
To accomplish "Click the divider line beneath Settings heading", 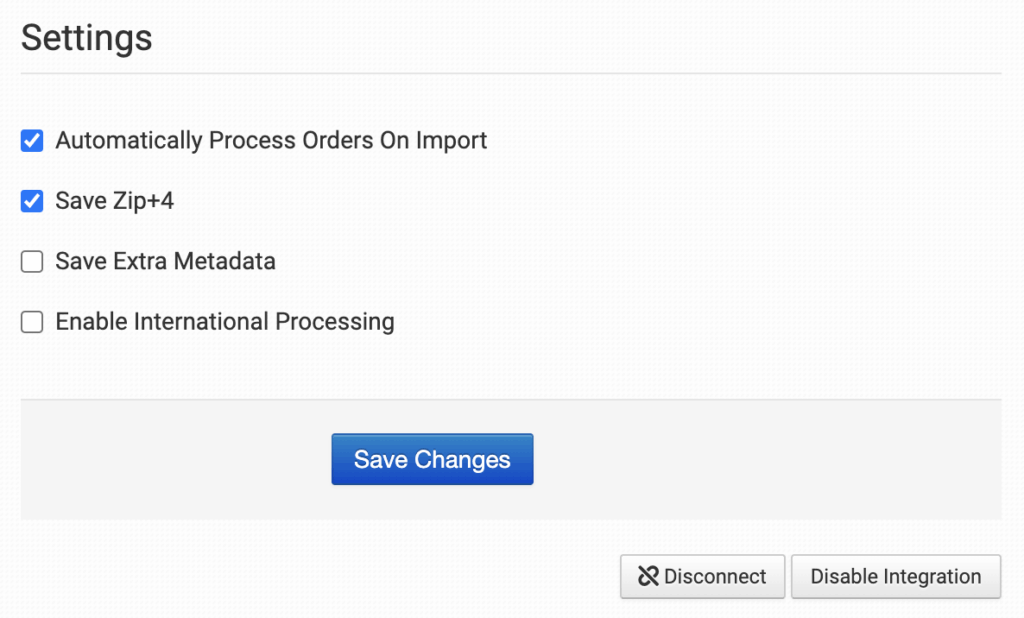I will (x=510, y=73).
